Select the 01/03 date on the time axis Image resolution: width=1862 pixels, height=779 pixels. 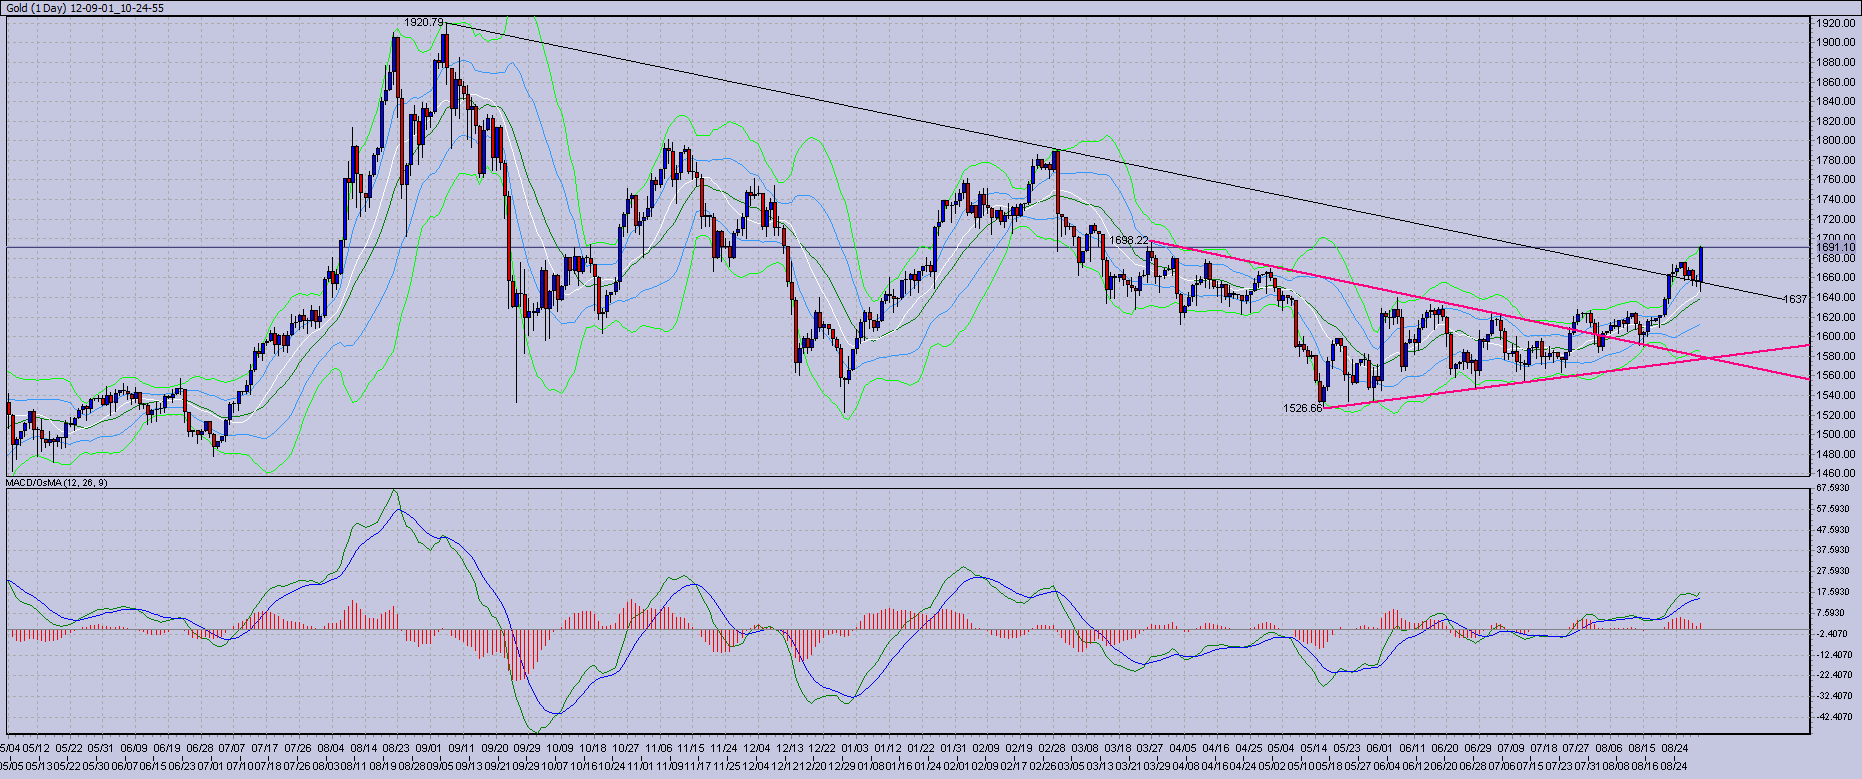tap(854, 748)
